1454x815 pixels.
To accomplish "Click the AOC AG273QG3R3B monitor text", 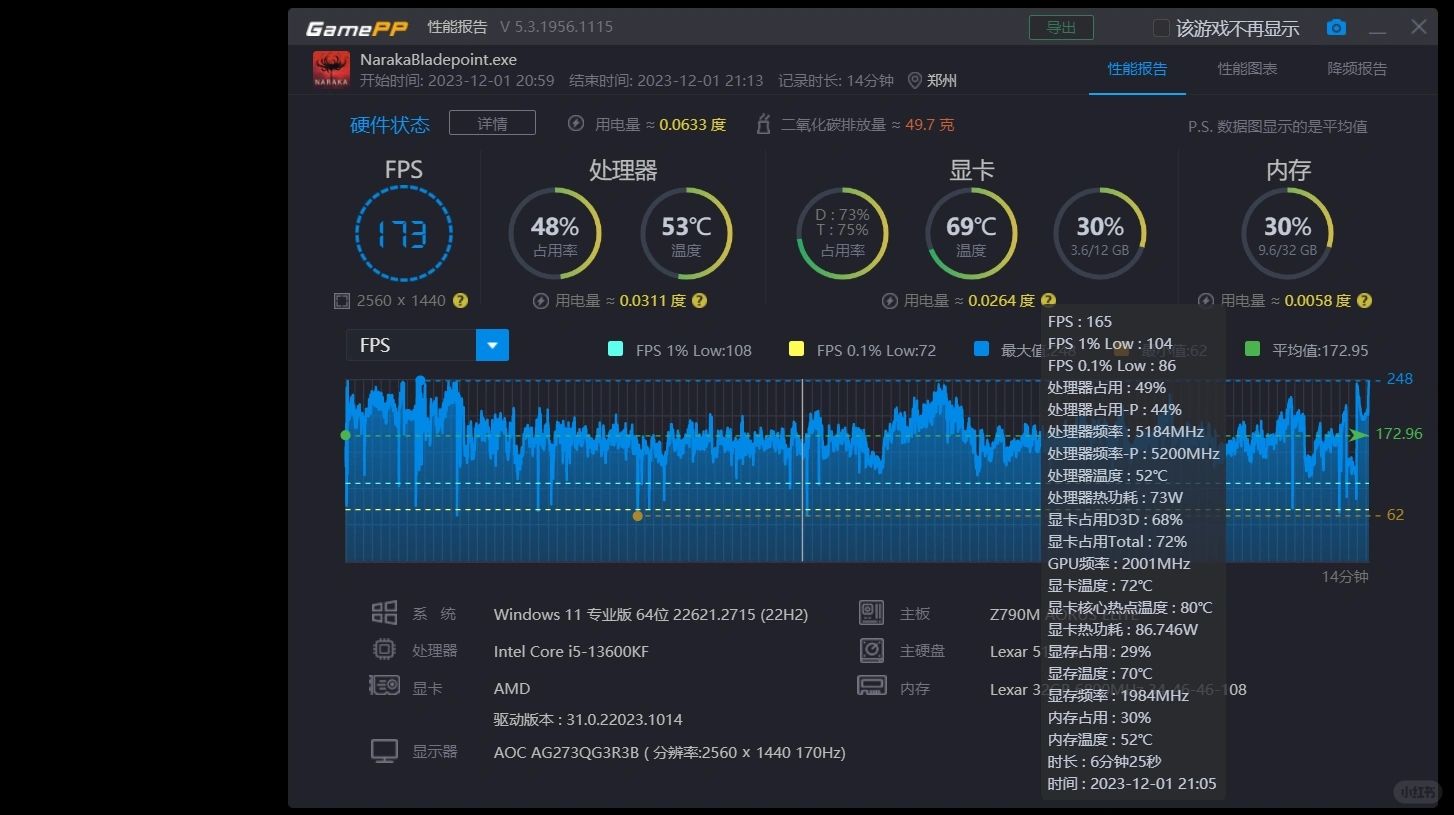I will pos(670,752).
